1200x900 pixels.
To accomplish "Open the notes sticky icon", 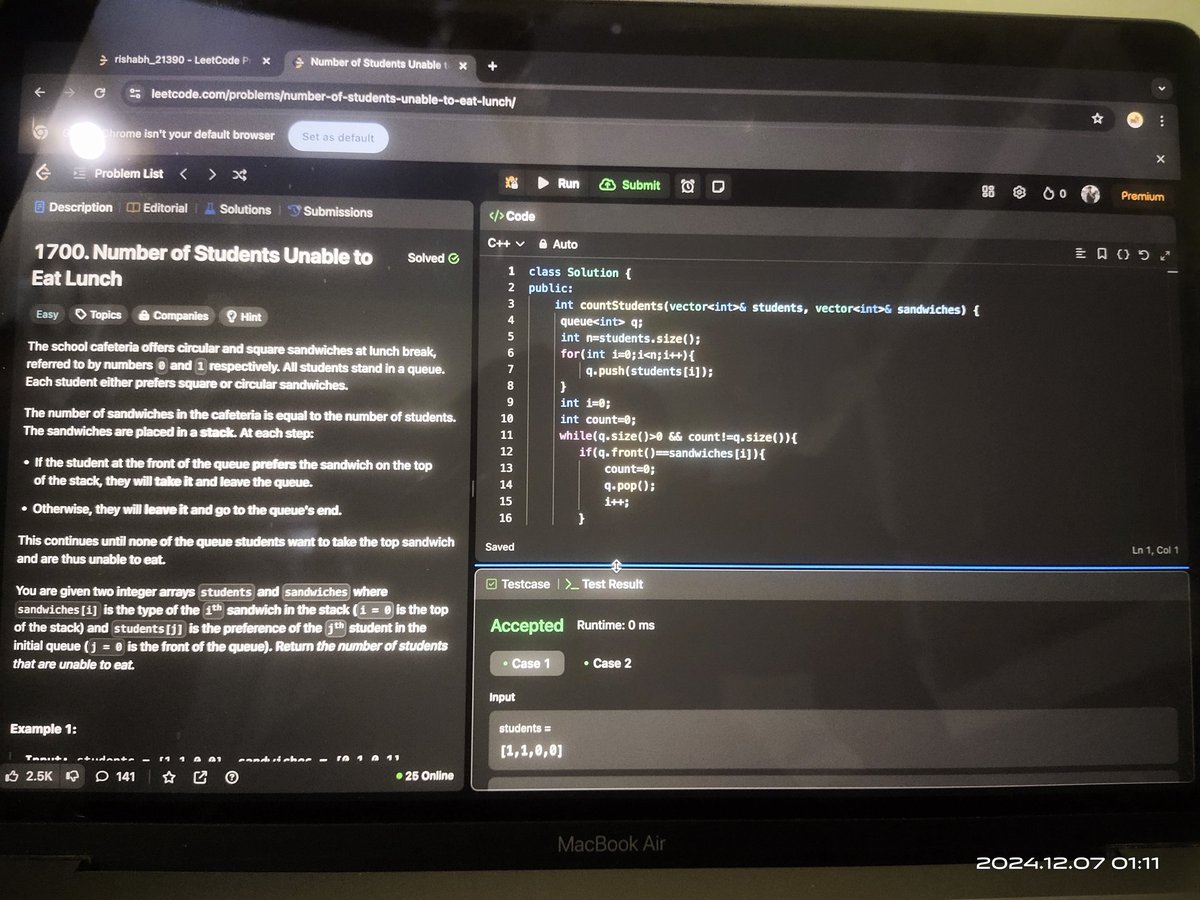I will click(x=718, y=186).
